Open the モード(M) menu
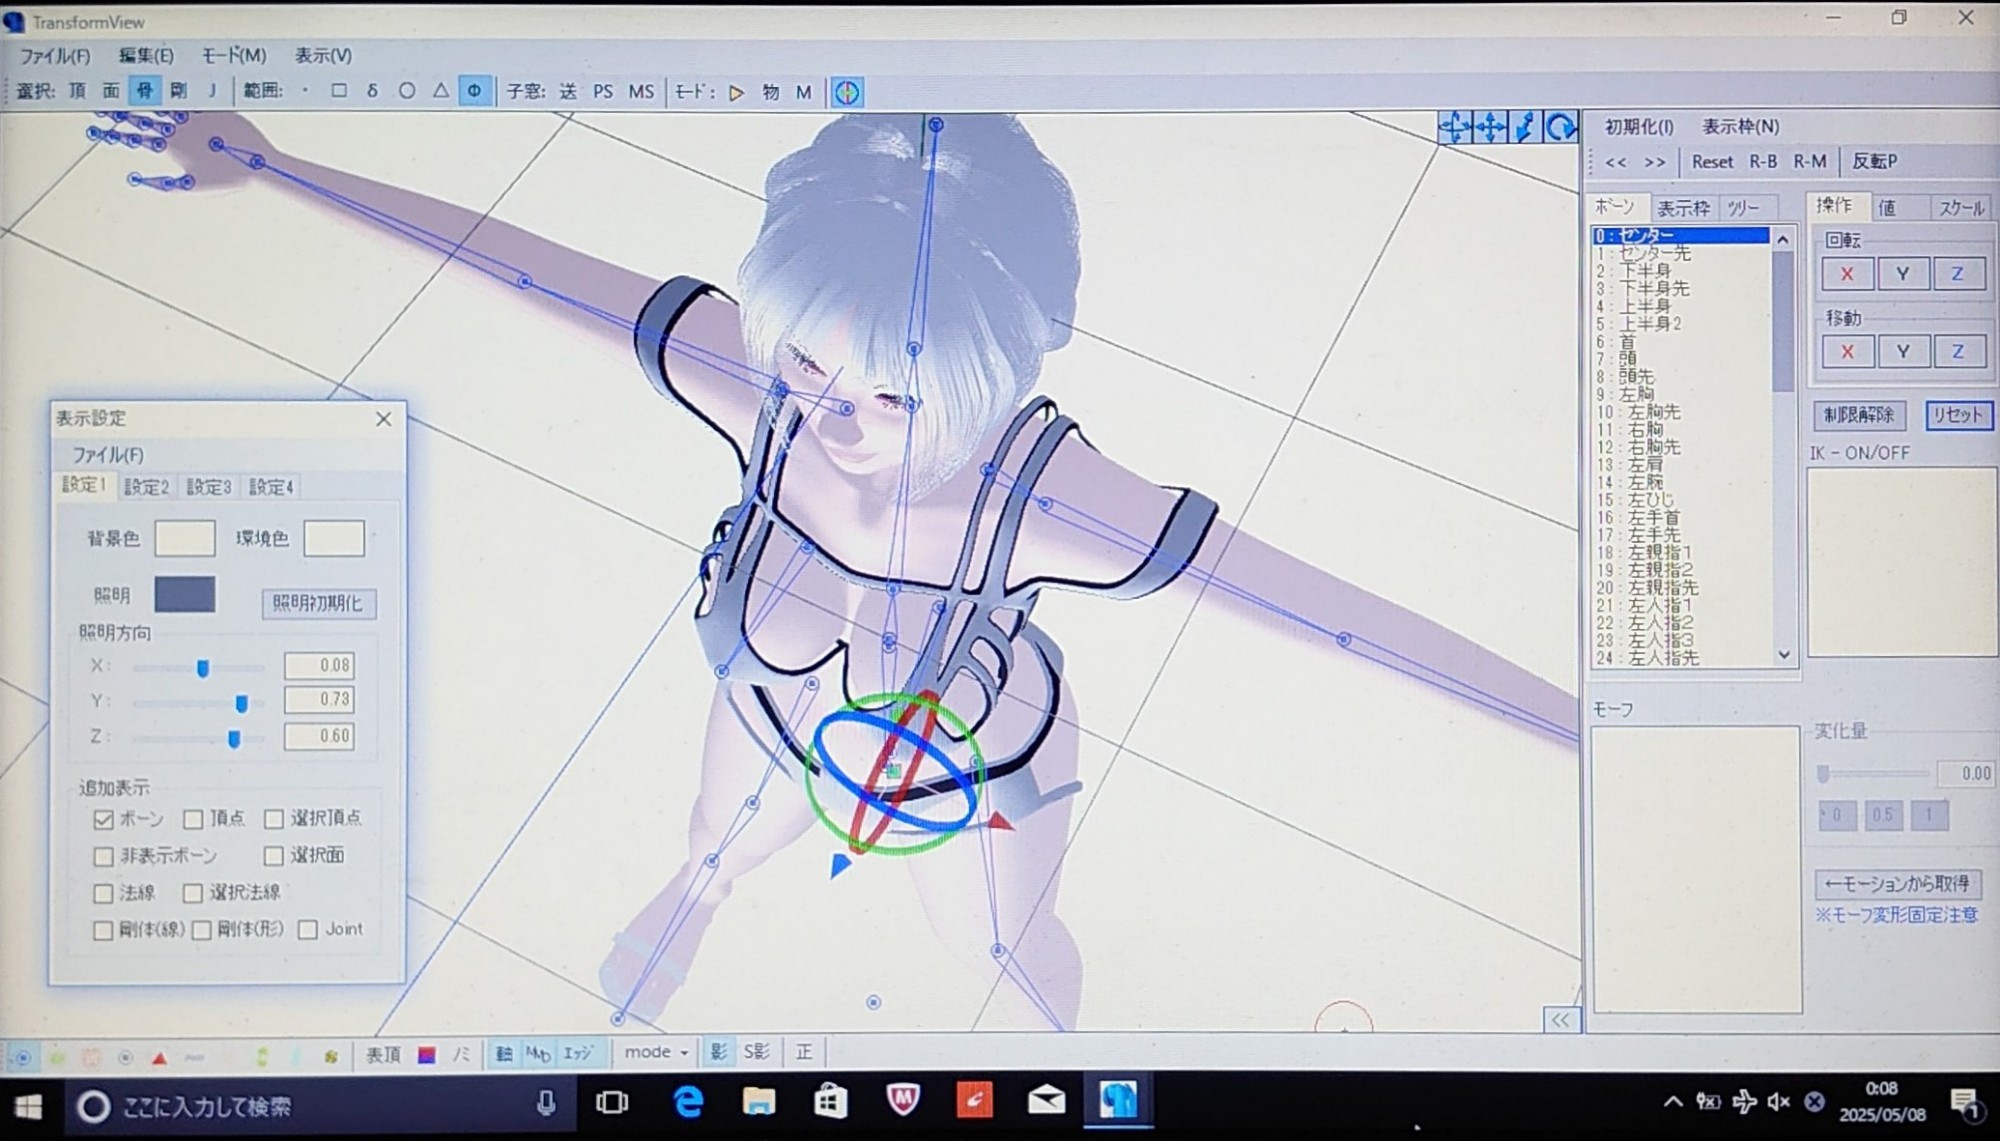Viewport: 2000px width, 1141px height. [x=233, y=56]
